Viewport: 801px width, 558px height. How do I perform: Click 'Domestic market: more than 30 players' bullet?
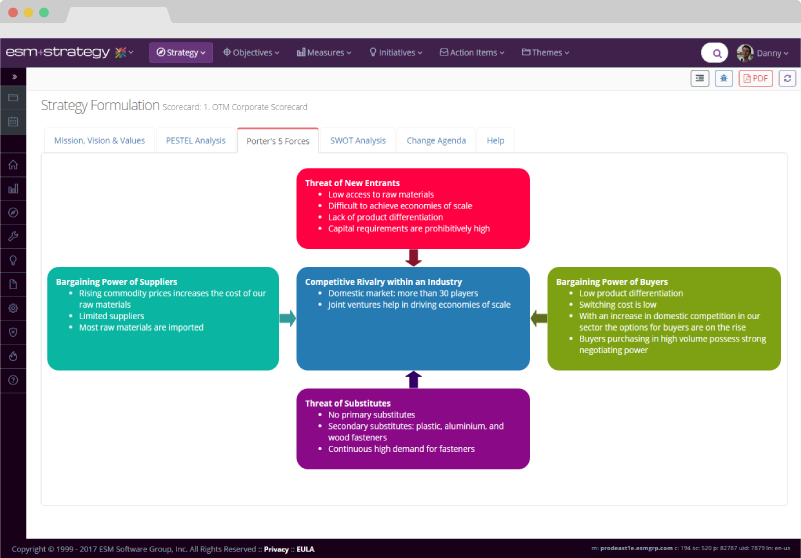tap(403, 293)
